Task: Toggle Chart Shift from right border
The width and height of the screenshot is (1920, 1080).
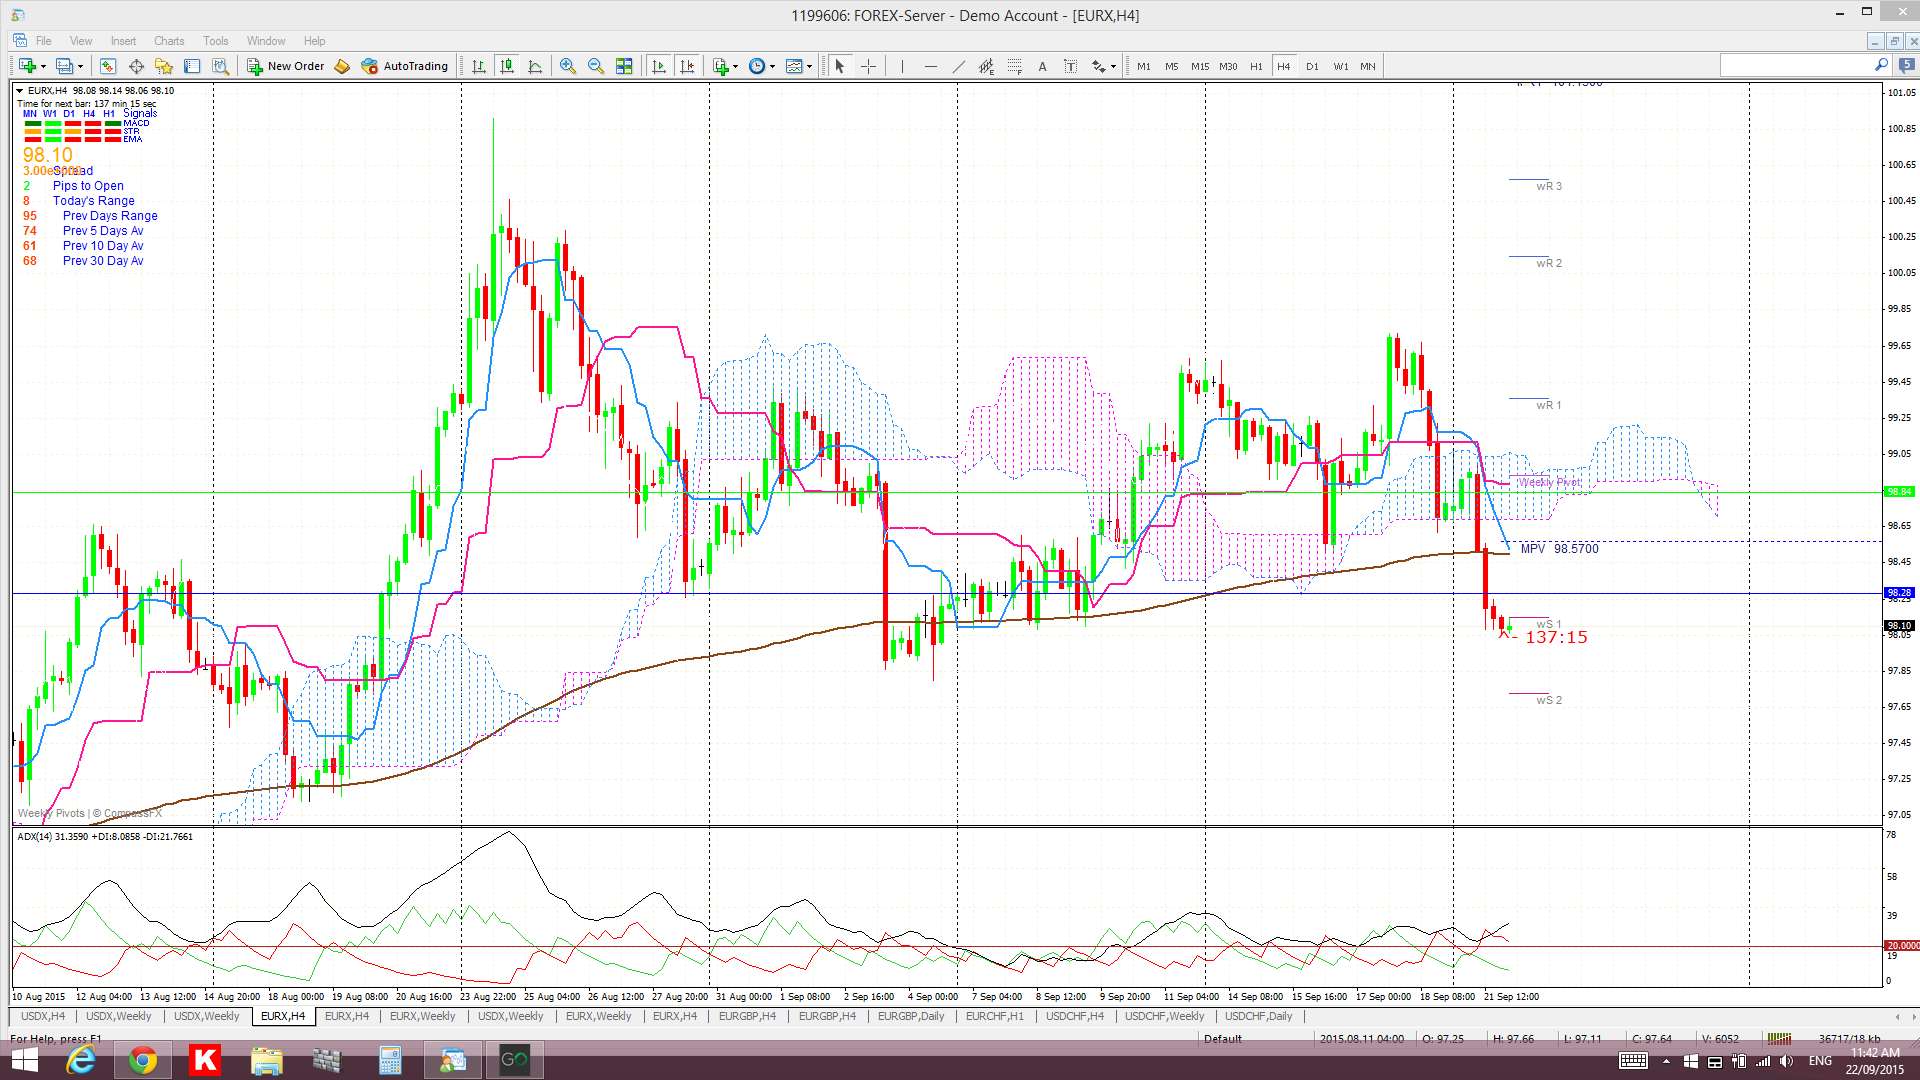Action: click(687, 66)
